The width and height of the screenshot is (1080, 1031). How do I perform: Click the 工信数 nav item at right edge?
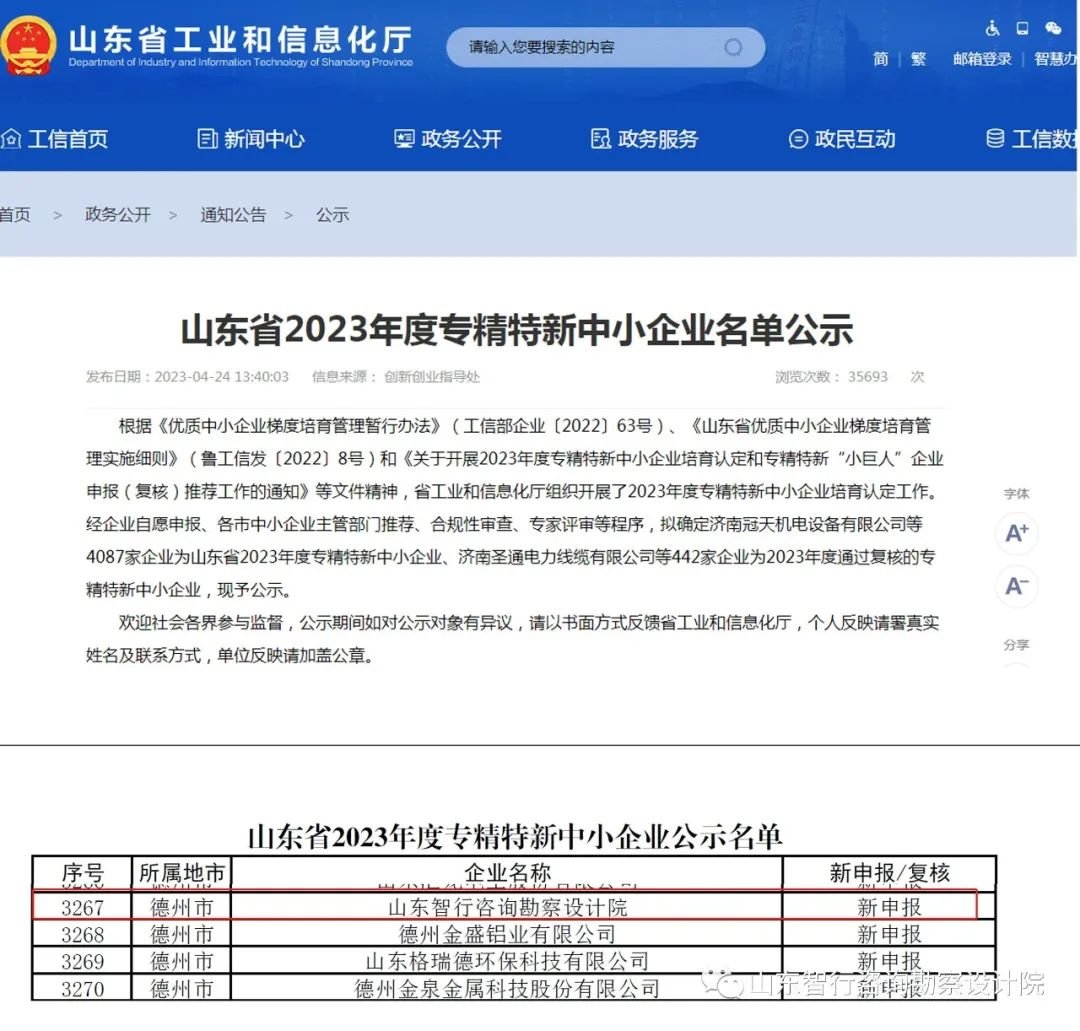pyautogui.click(x=1032, y=139)
